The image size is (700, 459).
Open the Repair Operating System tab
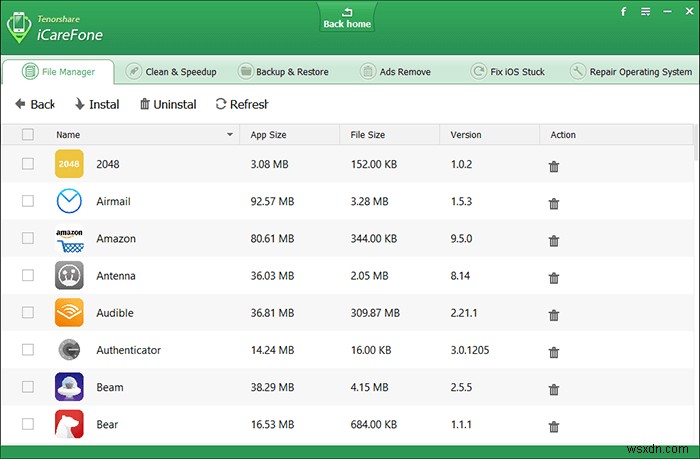click(x=632, y=72)
